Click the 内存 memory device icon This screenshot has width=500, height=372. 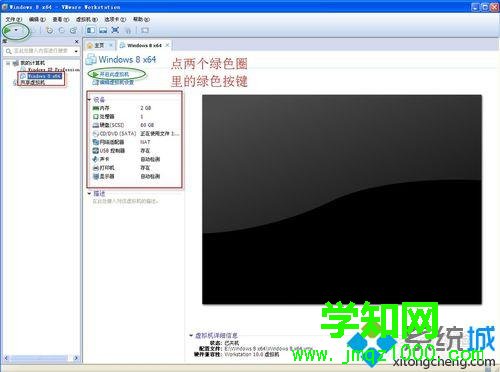click(x=96, y=108)
